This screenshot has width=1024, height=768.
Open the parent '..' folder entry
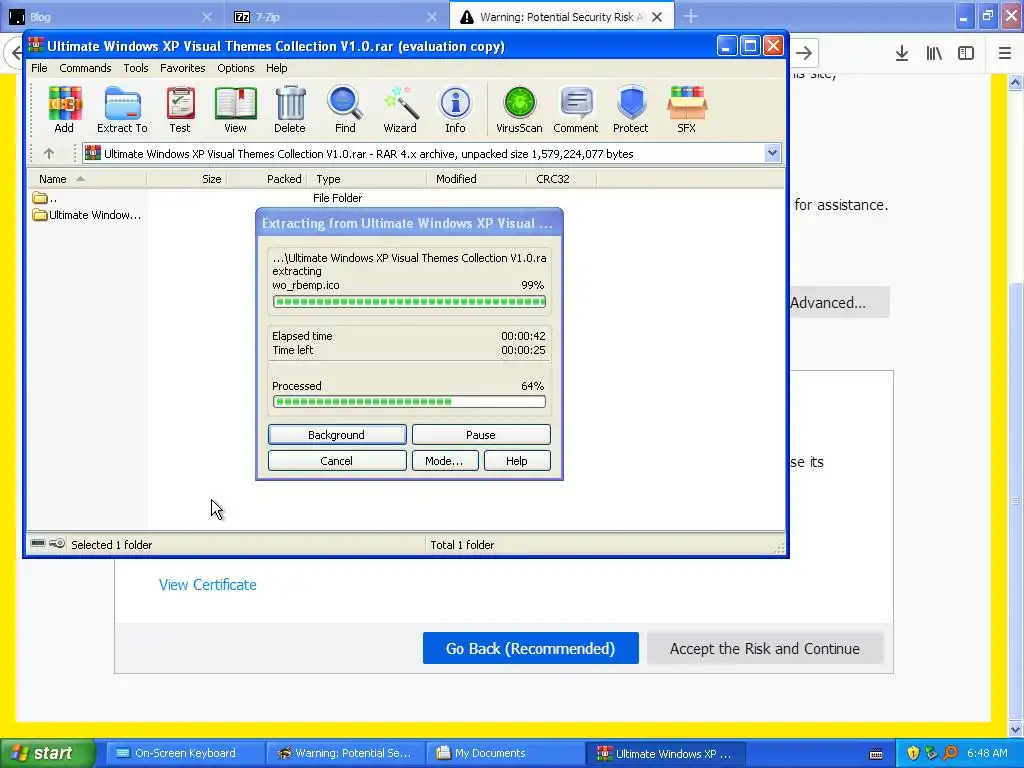(x=44, y=198)
